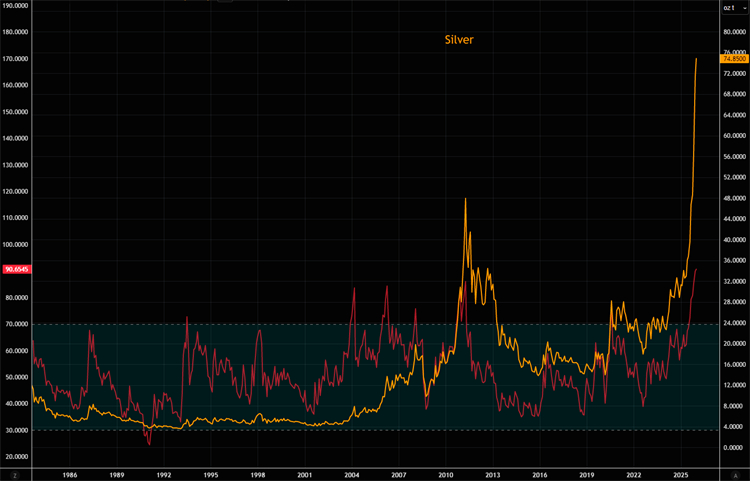Click the orange 74.8500 price label
Screen dimensions: 750x481
coord(733,59)
